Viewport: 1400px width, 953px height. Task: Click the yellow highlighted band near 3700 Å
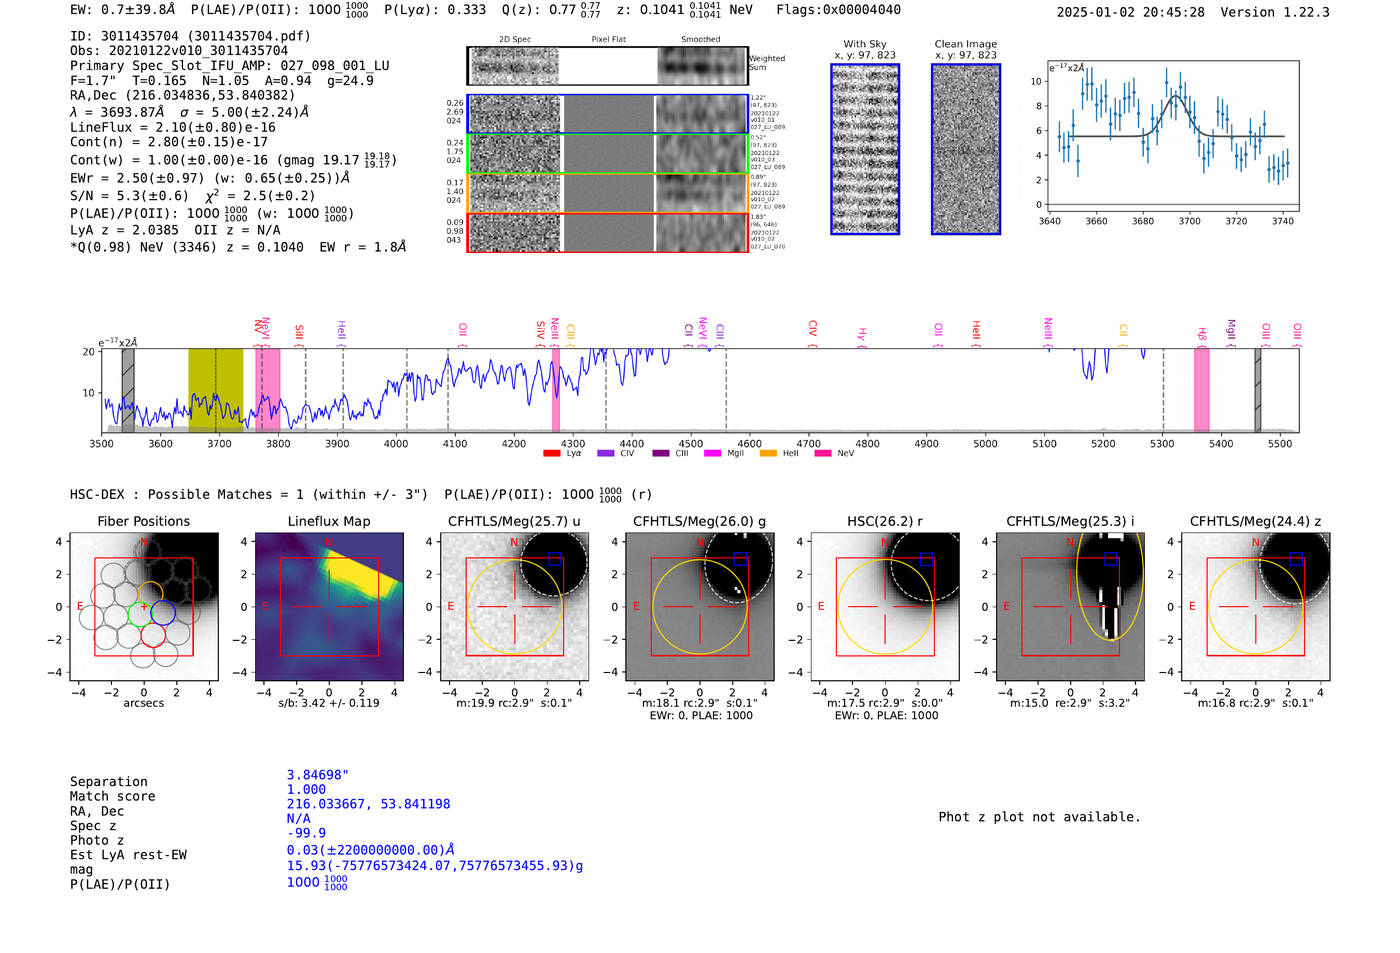216,391
